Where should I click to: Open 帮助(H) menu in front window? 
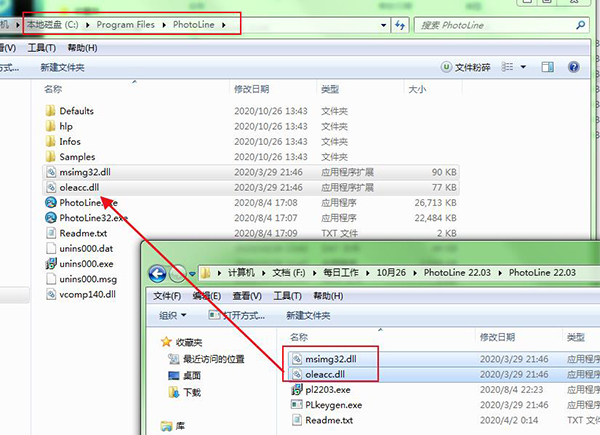tap(328, 296)
